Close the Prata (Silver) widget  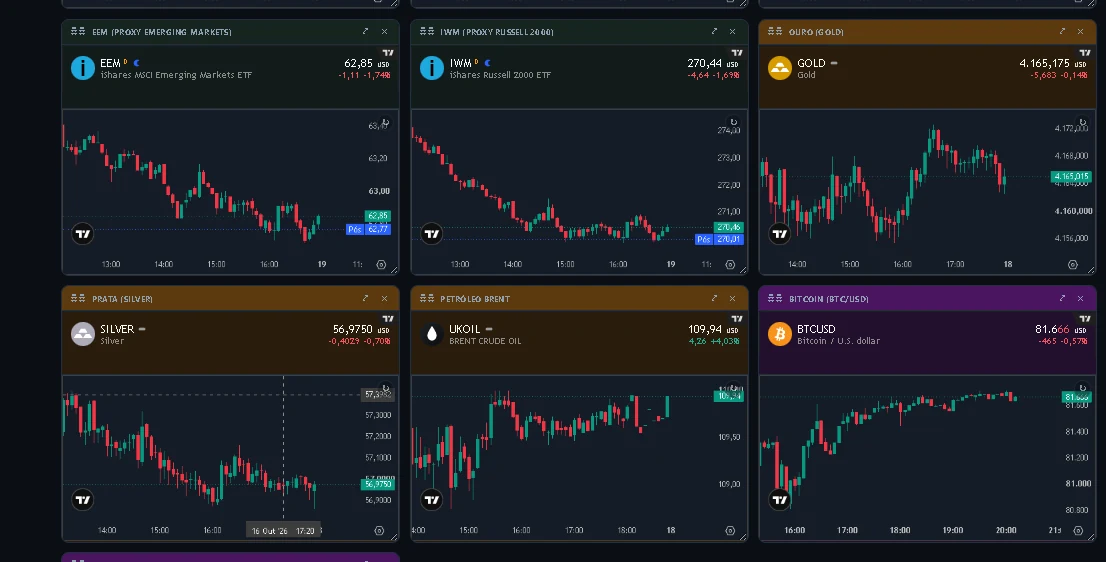tap(384, 298)
